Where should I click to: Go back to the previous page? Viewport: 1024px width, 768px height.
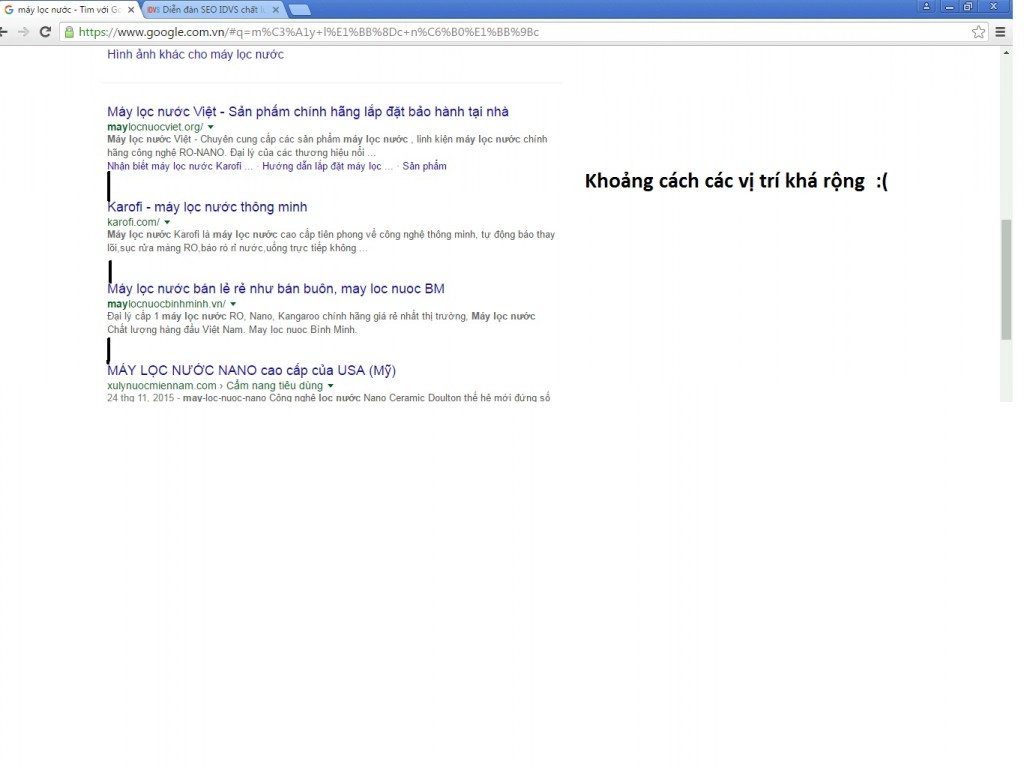[x=3, y=31]
